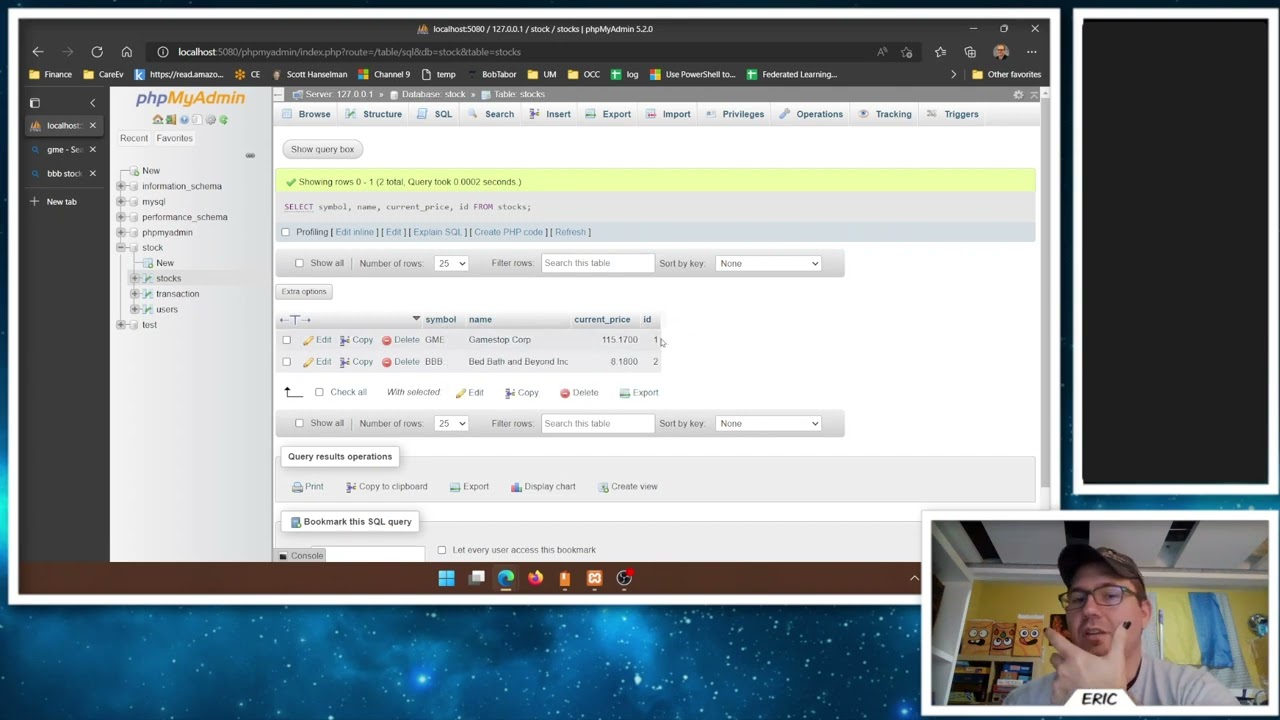This screenshot has width=1280, height=720.
Task: Open the SQL tab
Action: coord(434,114)
